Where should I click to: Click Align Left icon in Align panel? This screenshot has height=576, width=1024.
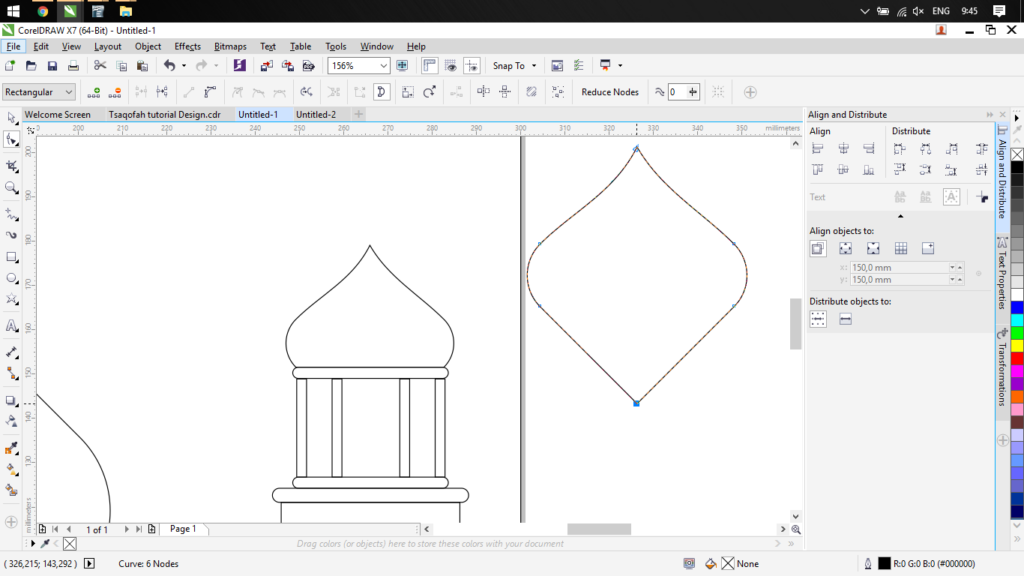[818, 149]
